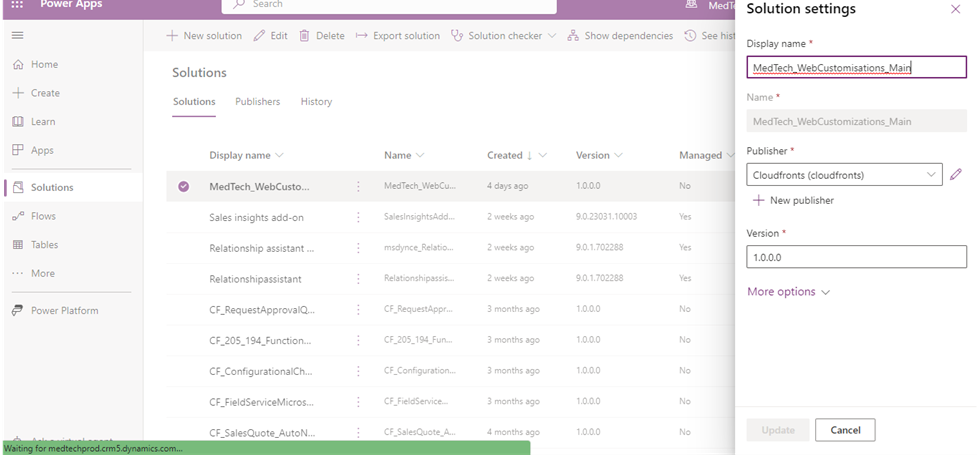The image size is (977, 455).
Task: Click the See history clock icon
Action: click(690, 36)
